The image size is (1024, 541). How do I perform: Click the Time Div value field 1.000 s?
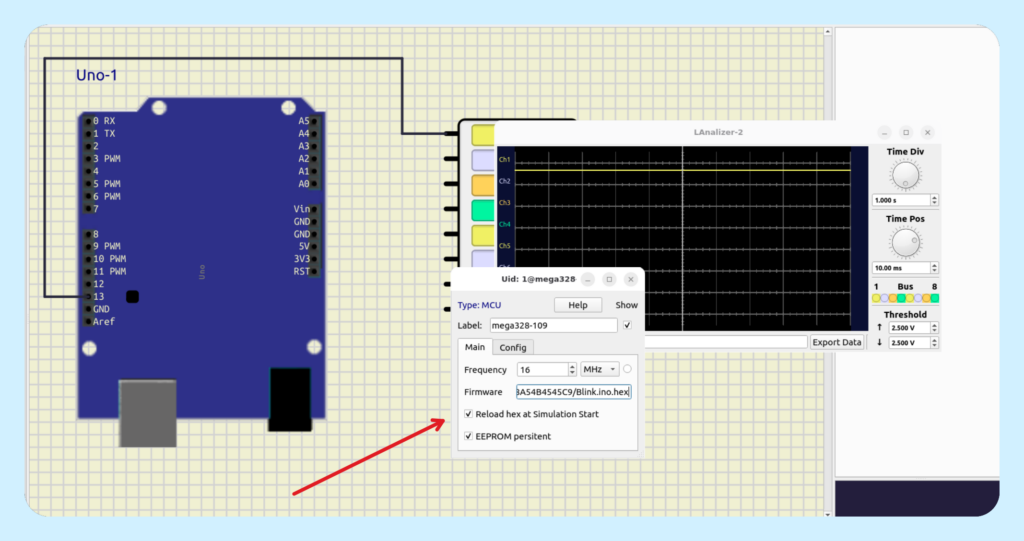901,200
